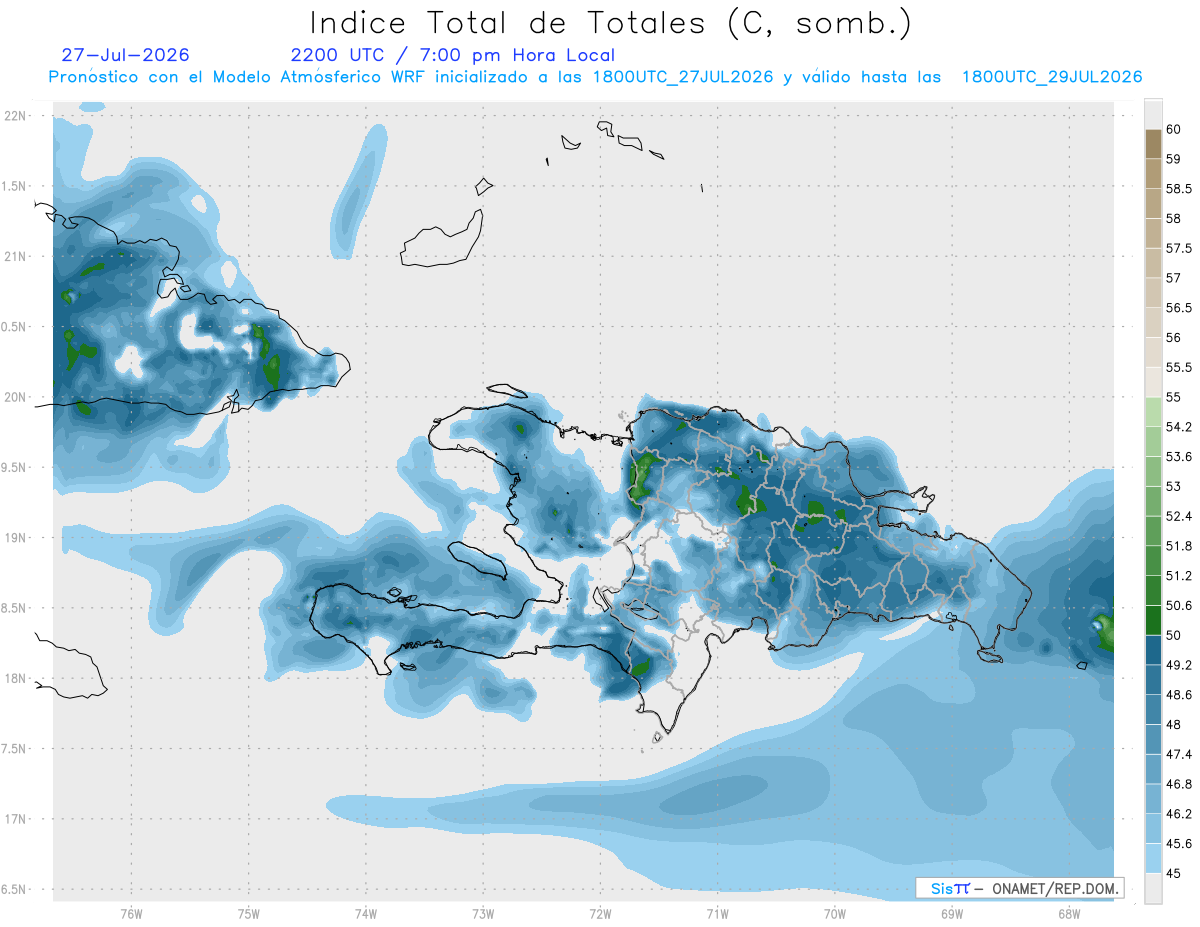Select the '70W' longitude label
1200x927 pixels.
click(x=835, y=914)
